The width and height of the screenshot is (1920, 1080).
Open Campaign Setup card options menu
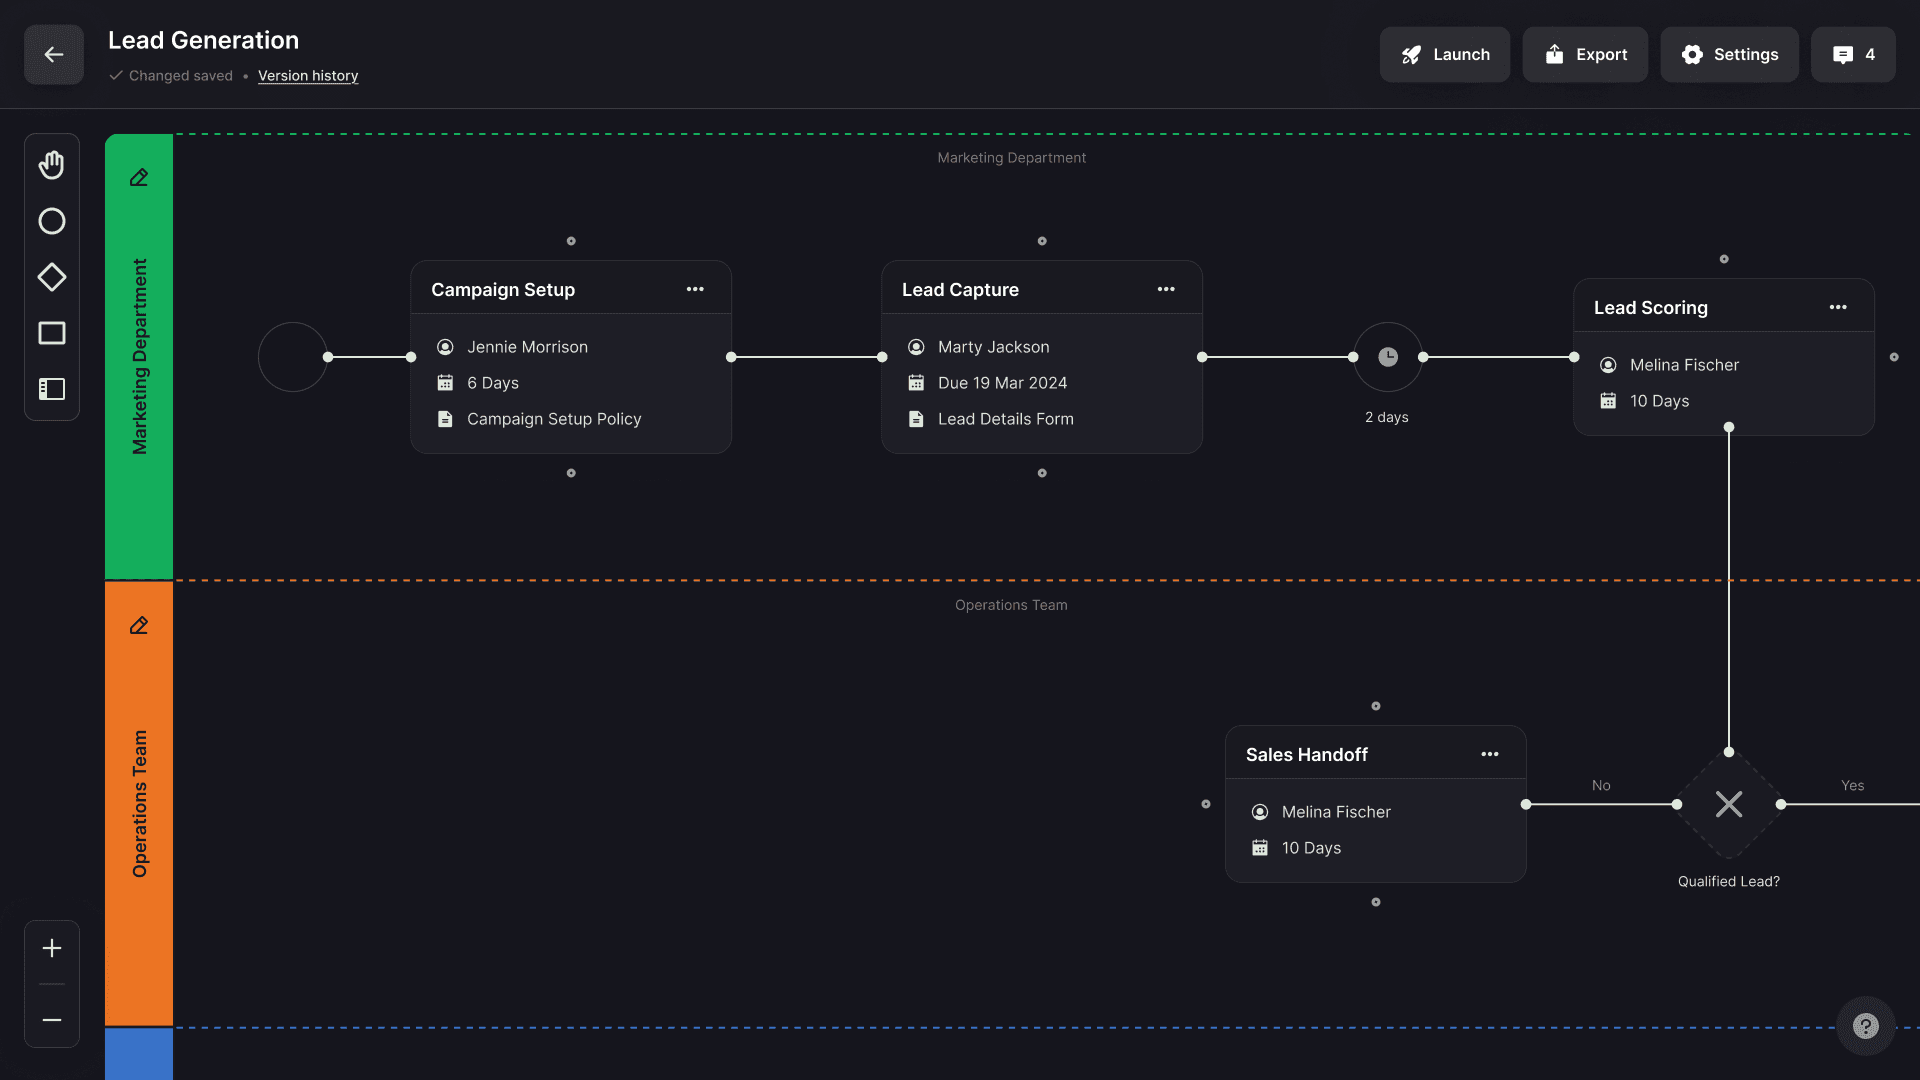[x=695, y=289]
